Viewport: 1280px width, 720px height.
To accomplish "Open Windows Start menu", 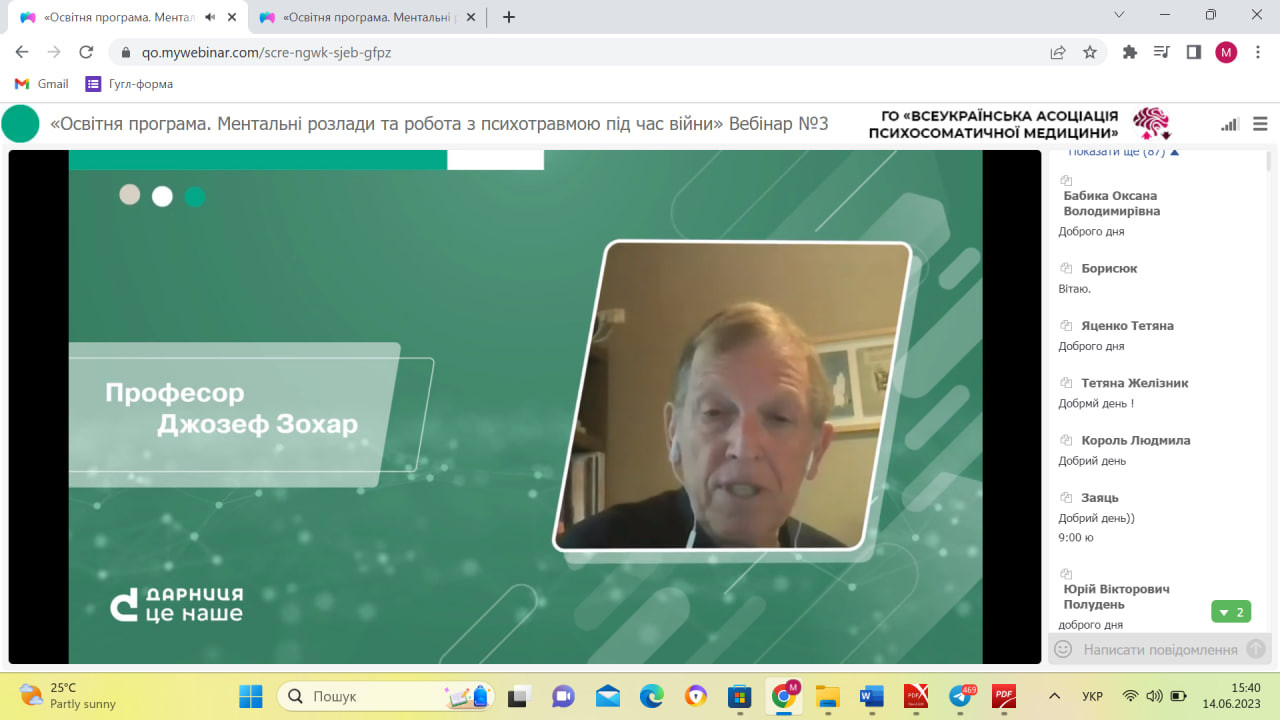I will 250,696.
